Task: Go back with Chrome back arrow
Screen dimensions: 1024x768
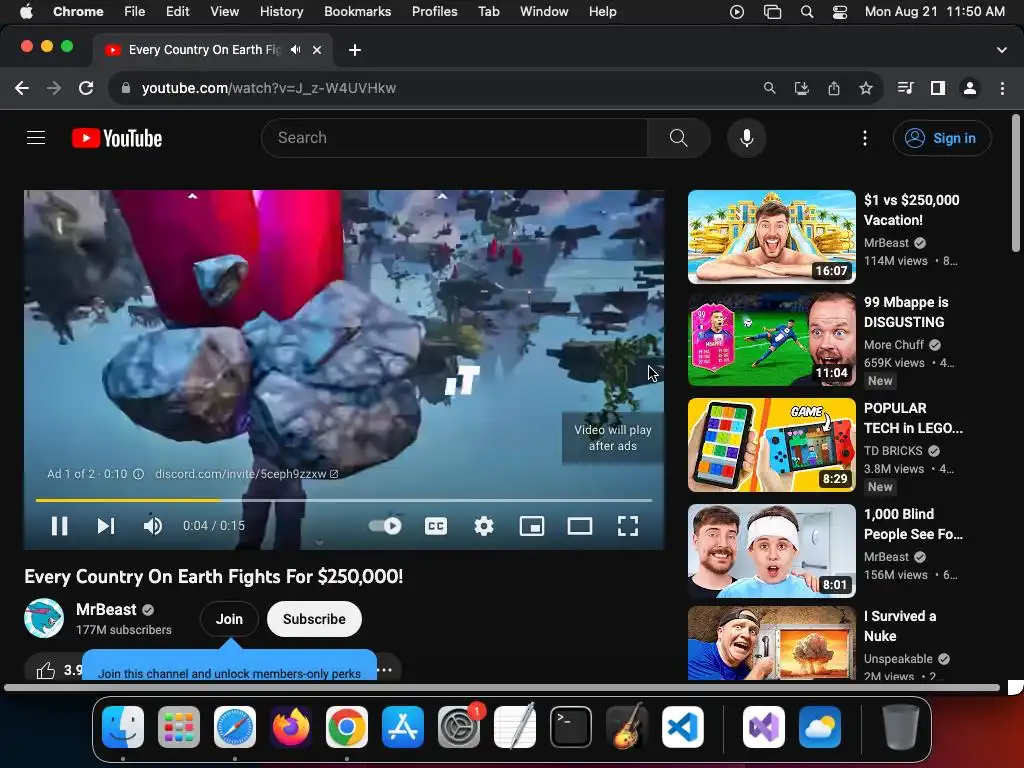Action: coord(22,88)
